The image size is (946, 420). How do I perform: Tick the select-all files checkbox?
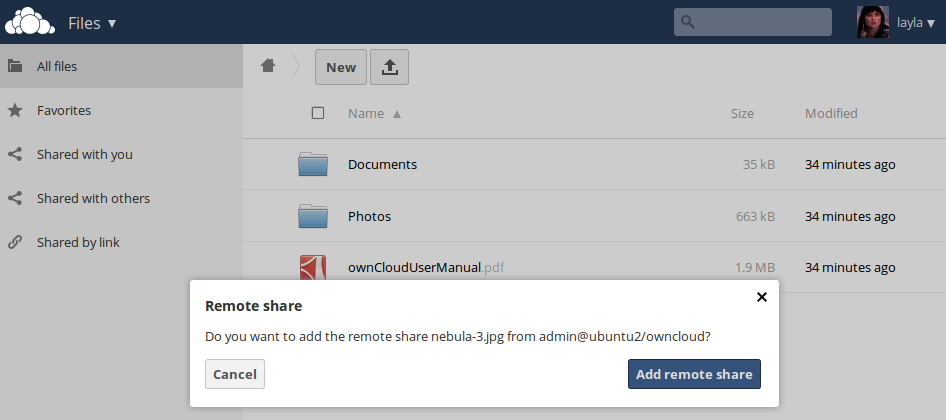318,113
